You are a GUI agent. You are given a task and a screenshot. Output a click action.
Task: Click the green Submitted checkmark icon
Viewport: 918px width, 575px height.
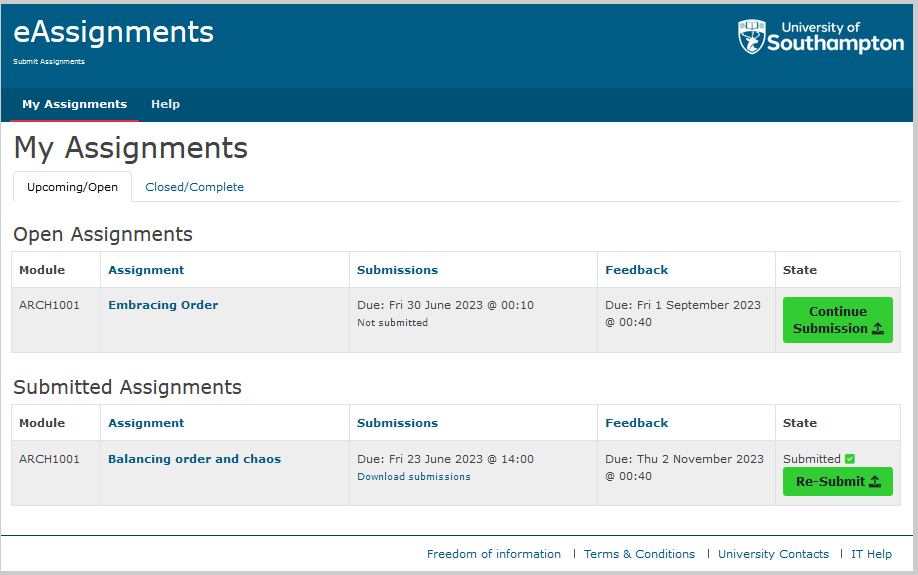coord(850,459)
